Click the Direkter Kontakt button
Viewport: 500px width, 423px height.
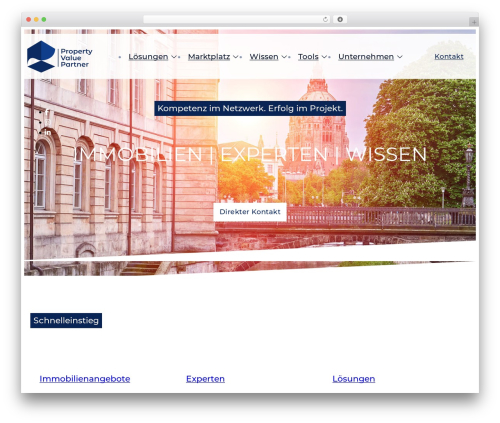pyautogui.click(x=250, y=212)
